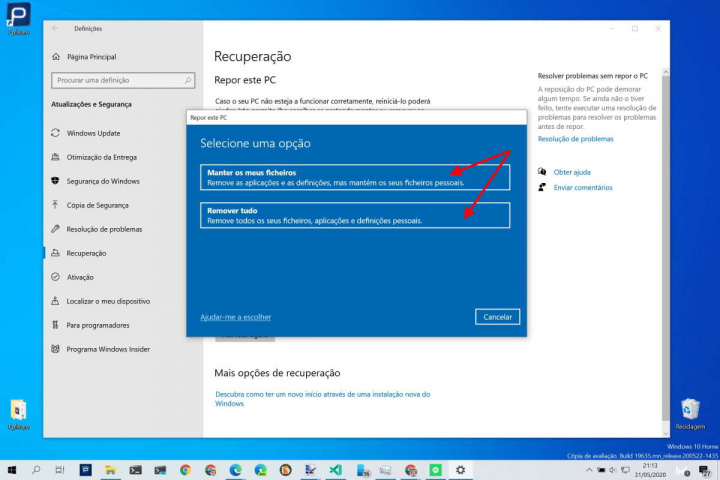Click the 'Enviar comentários' link
Screen dimensions: 720x480
coord(582,187)
